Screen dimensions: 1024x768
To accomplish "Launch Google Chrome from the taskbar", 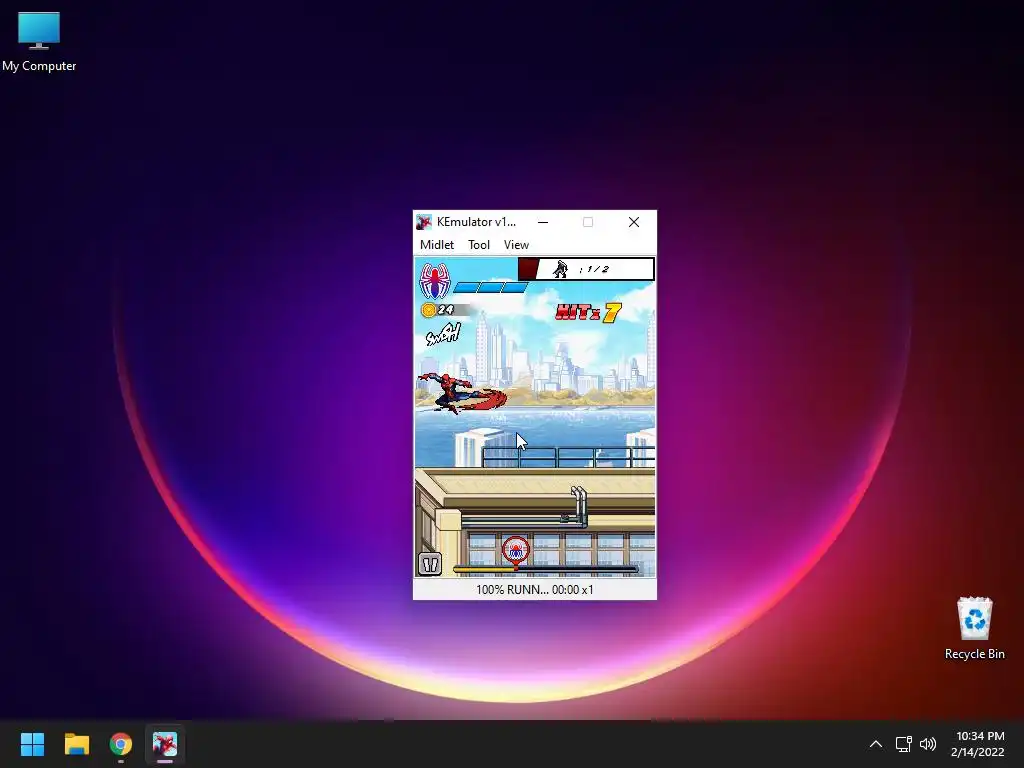I will 121,744.
